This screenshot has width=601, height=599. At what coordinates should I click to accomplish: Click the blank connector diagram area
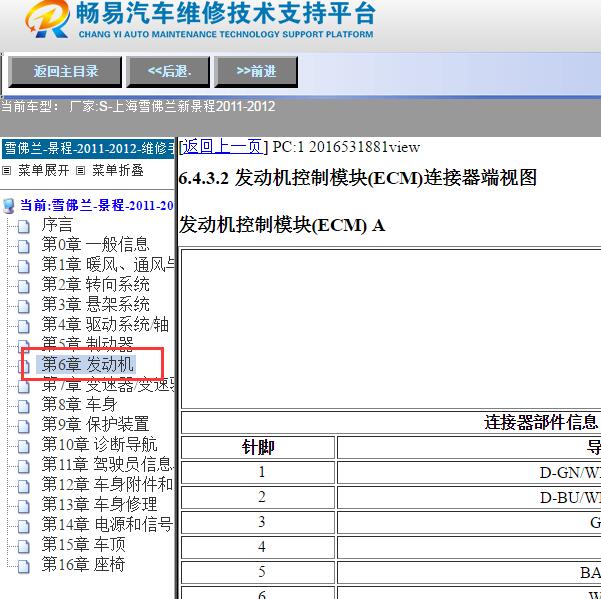[x=391, y=329]
